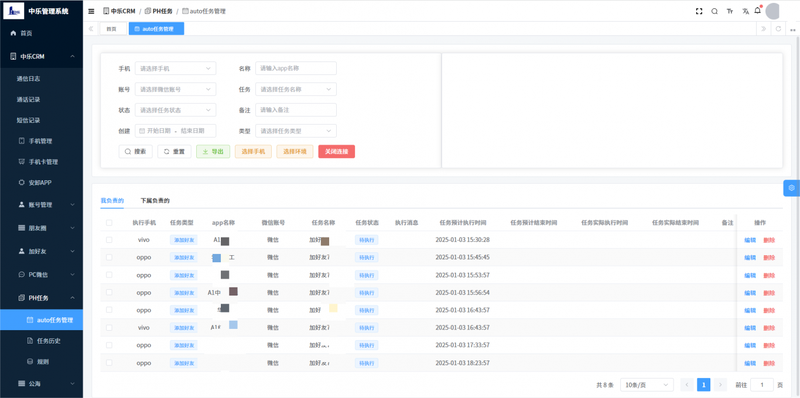Click the 重置 reset button
Viewport: 800px width, 398px height.
tap(174, 152)
